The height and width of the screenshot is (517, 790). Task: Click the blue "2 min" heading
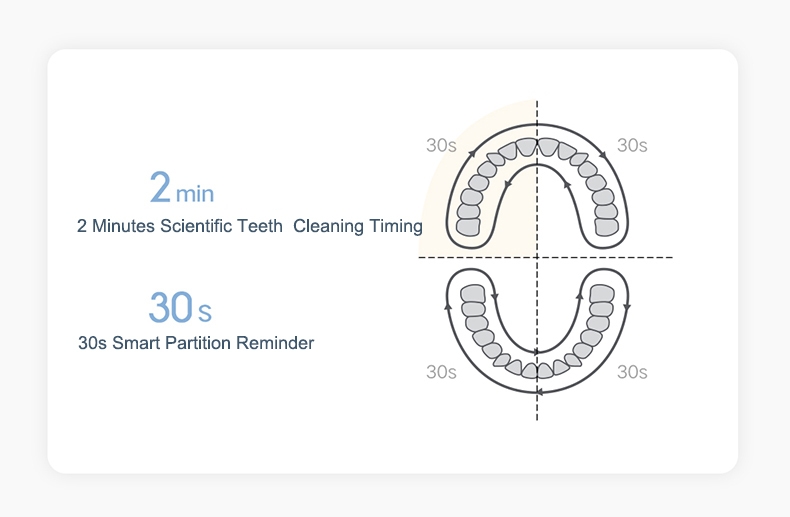click(x=181, y=188)
